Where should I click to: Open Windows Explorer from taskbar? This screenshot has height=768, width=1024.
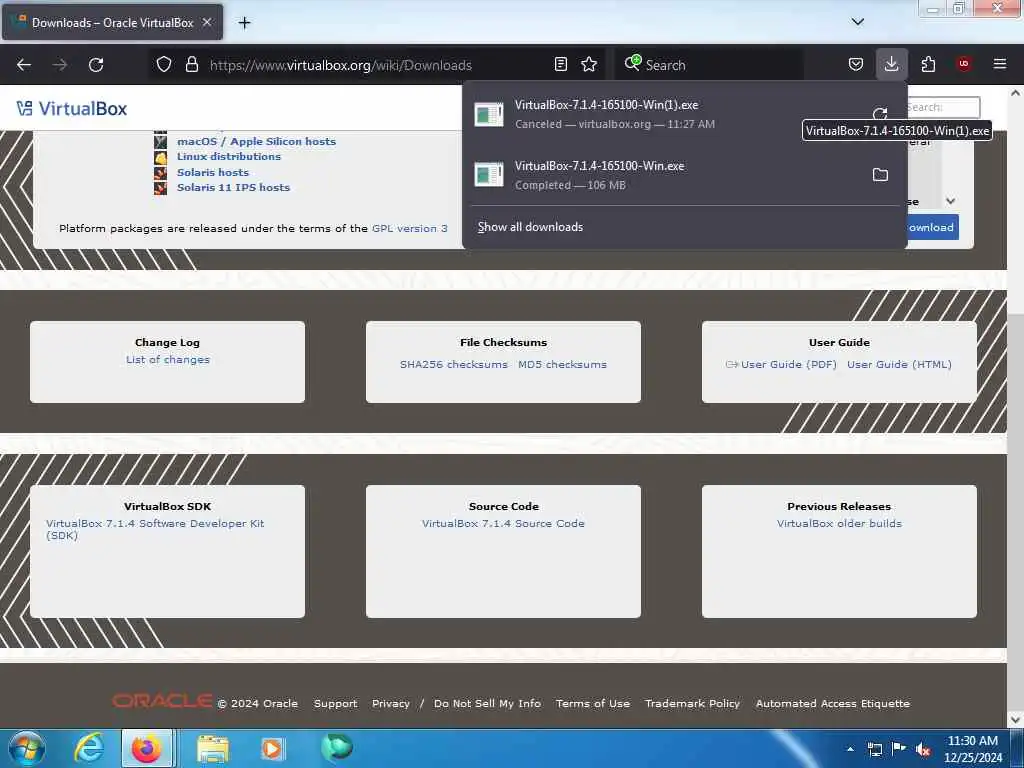(x=213, y=748)
